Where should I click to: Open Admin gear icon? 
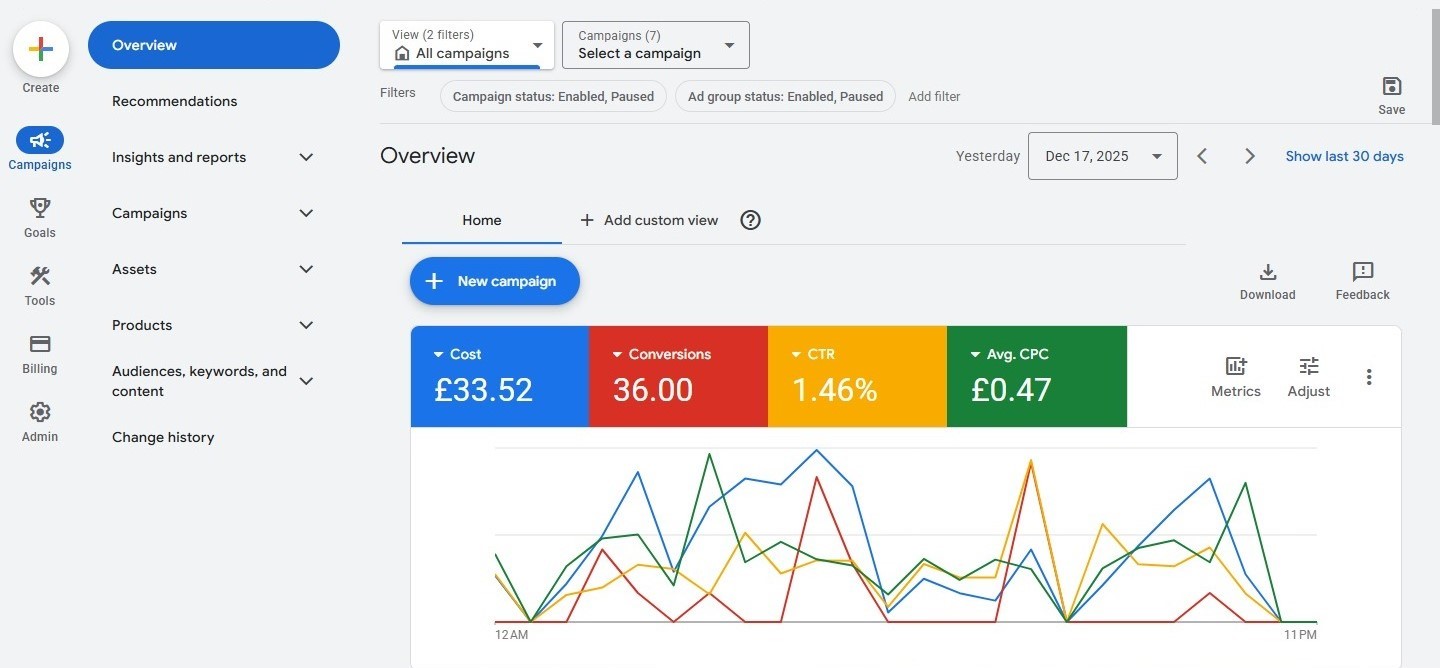(x=40, y=412)
